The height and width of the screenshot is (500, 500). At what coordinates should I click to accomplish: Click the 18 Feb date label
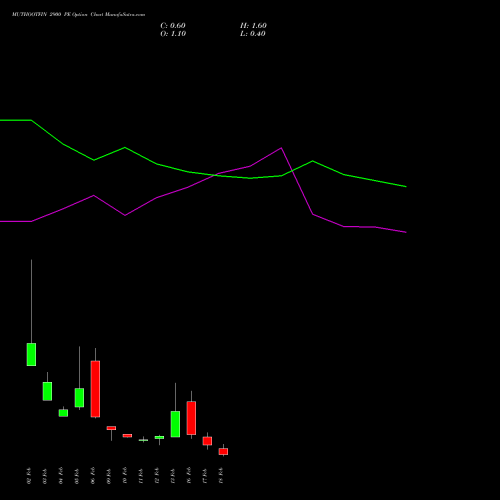tap(221, 476)
